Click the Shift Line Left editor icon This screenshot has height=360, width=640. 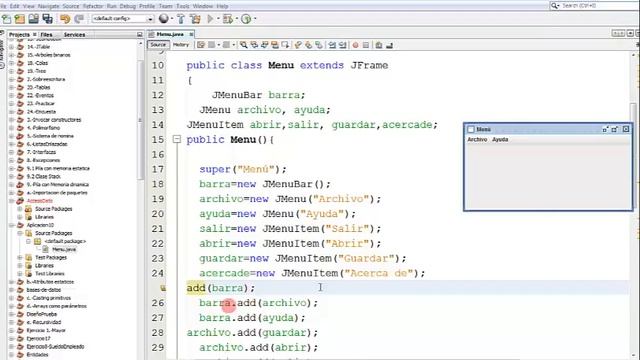(332, 45)
